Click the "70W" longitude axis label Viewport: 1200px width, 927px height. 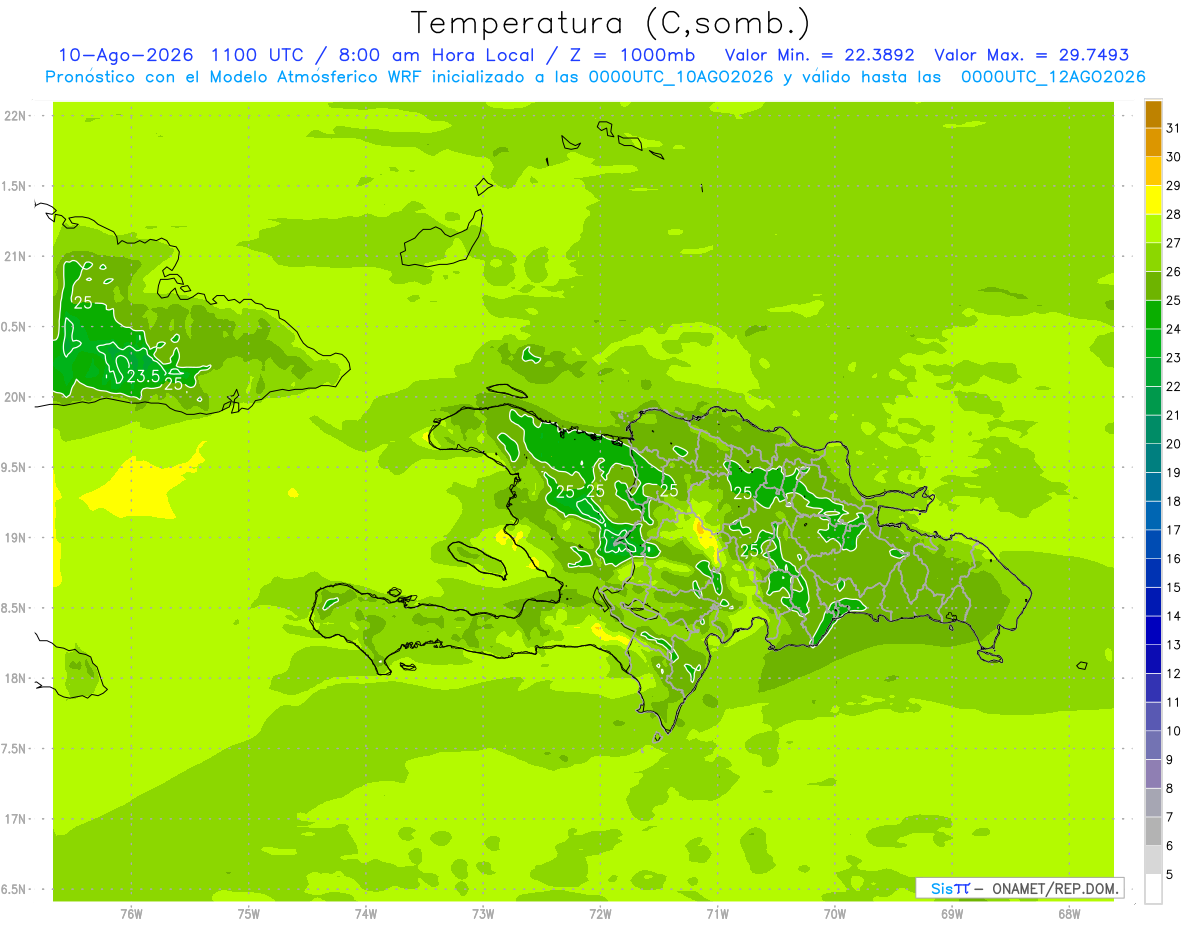point(835,913)
